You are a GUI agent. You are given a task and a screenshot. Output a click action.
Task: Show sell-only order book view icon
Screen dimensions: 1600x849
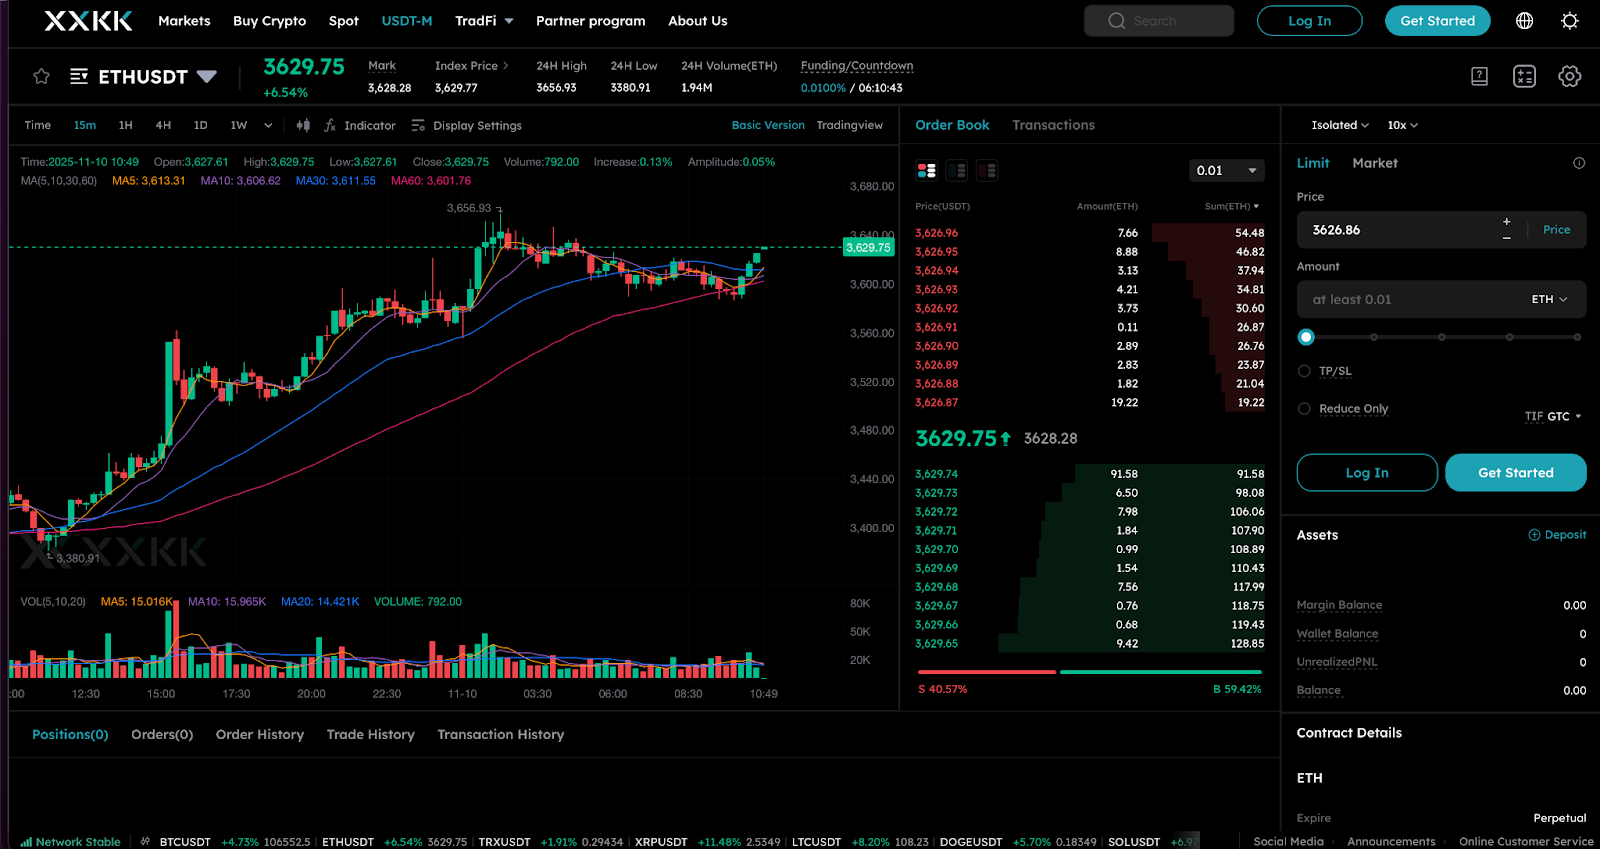point(987,171)
